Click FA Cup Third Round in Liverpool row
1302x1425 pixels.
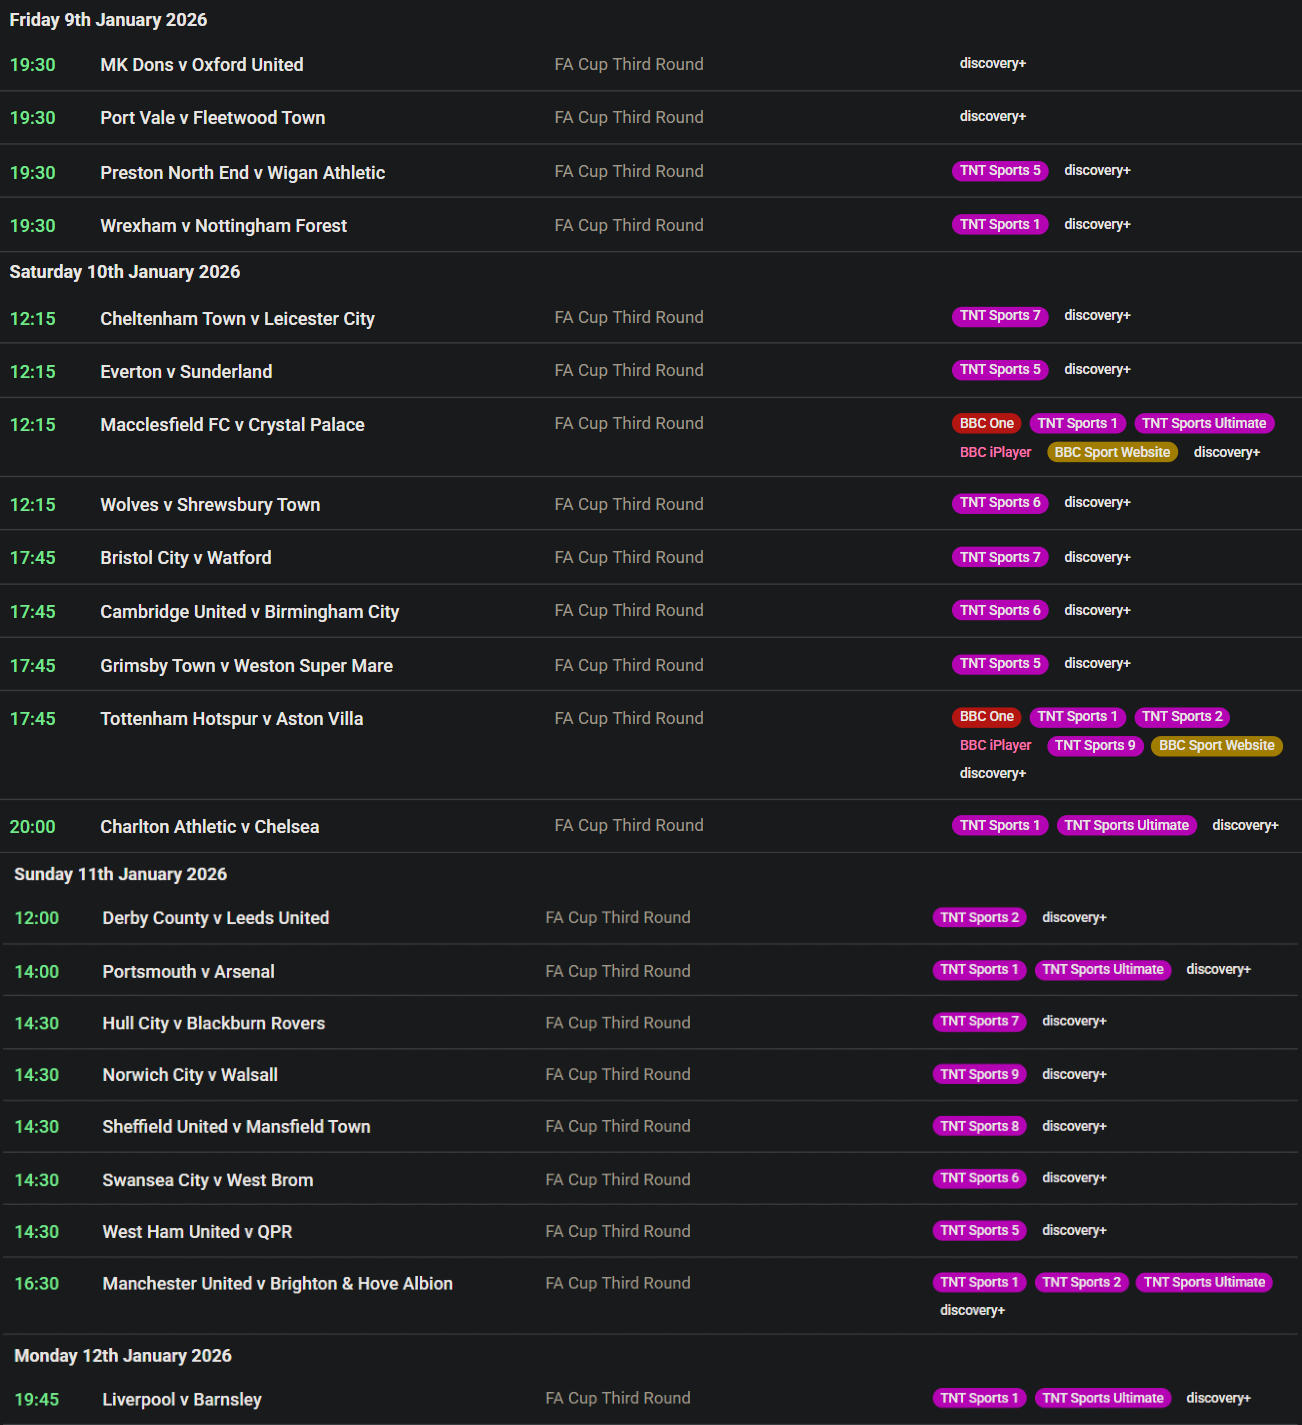[618, 1399]
